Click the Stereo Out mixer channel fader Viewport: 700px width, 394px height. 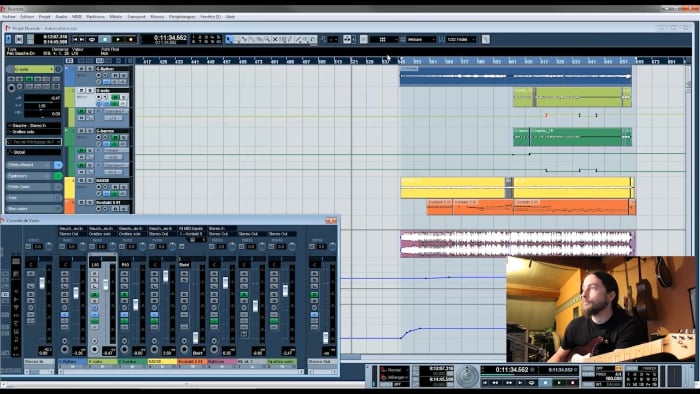325,337
